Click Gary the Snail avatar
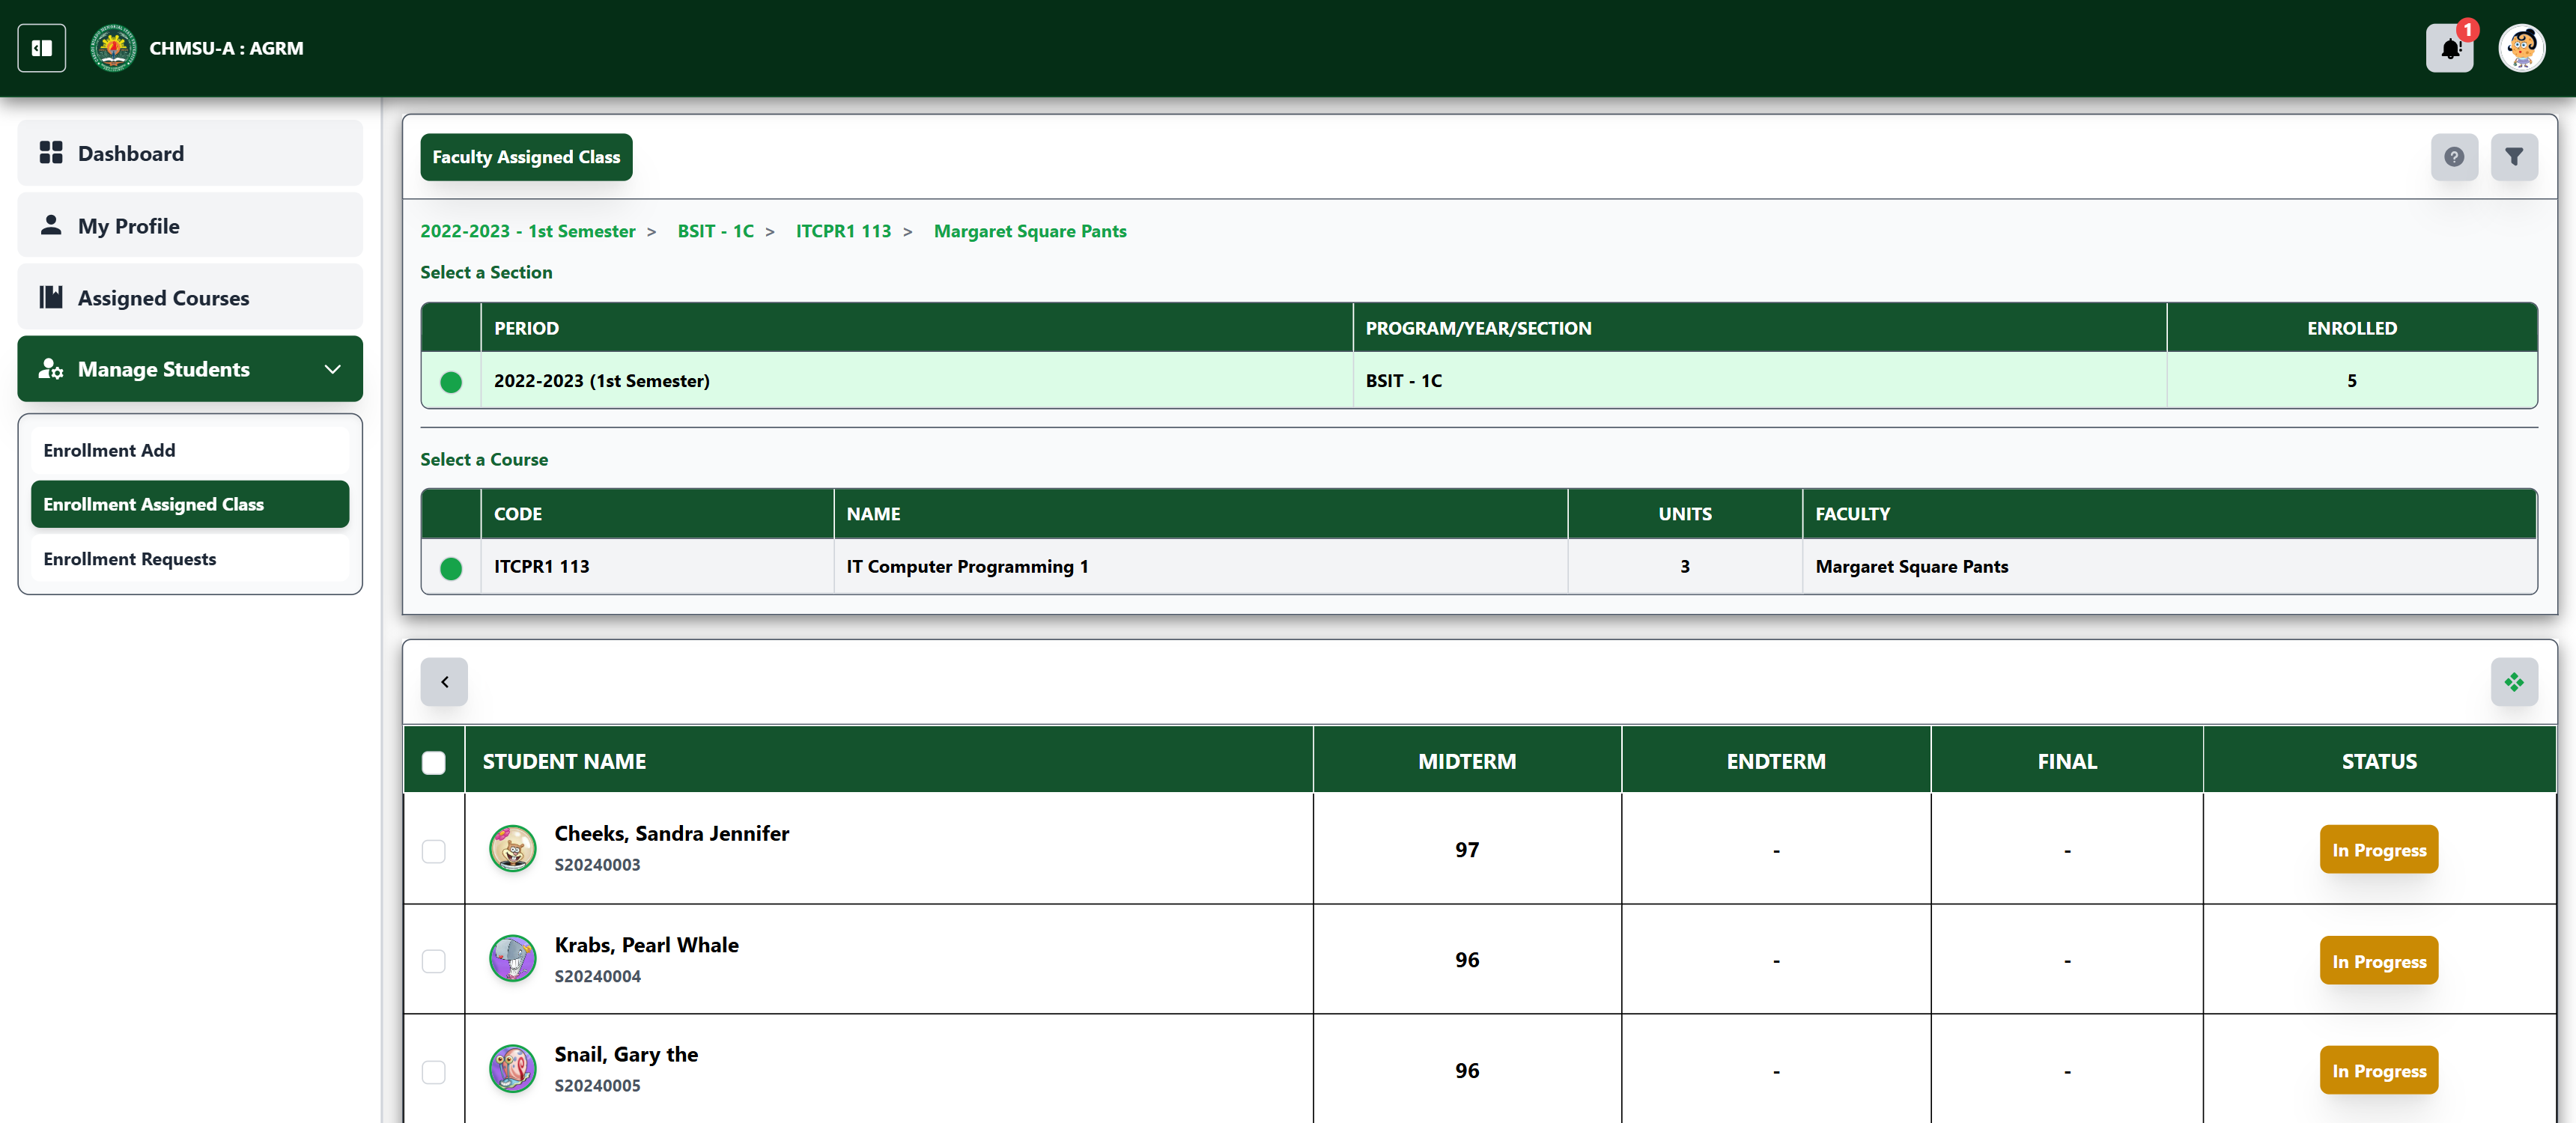The height and width of the screenshot is (1123, 2576). (x=513, y=1069)
